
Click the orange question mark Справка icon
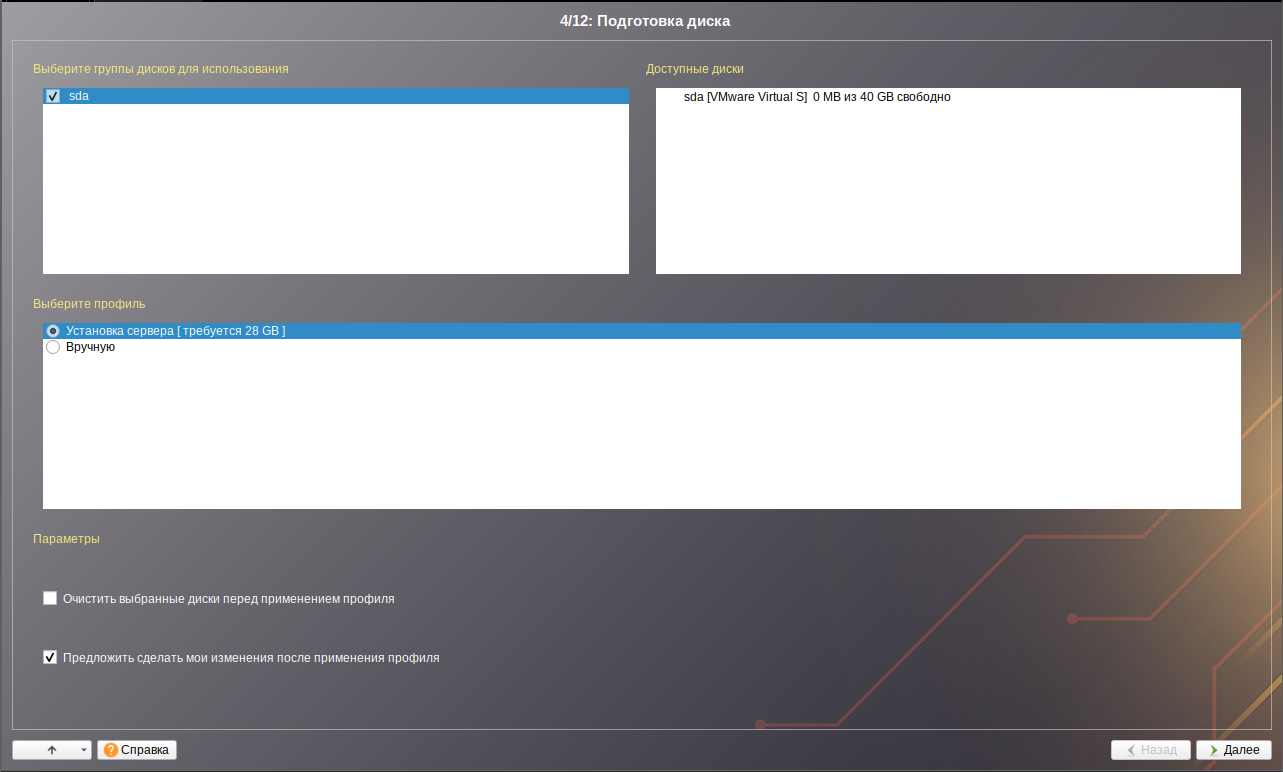111,749
